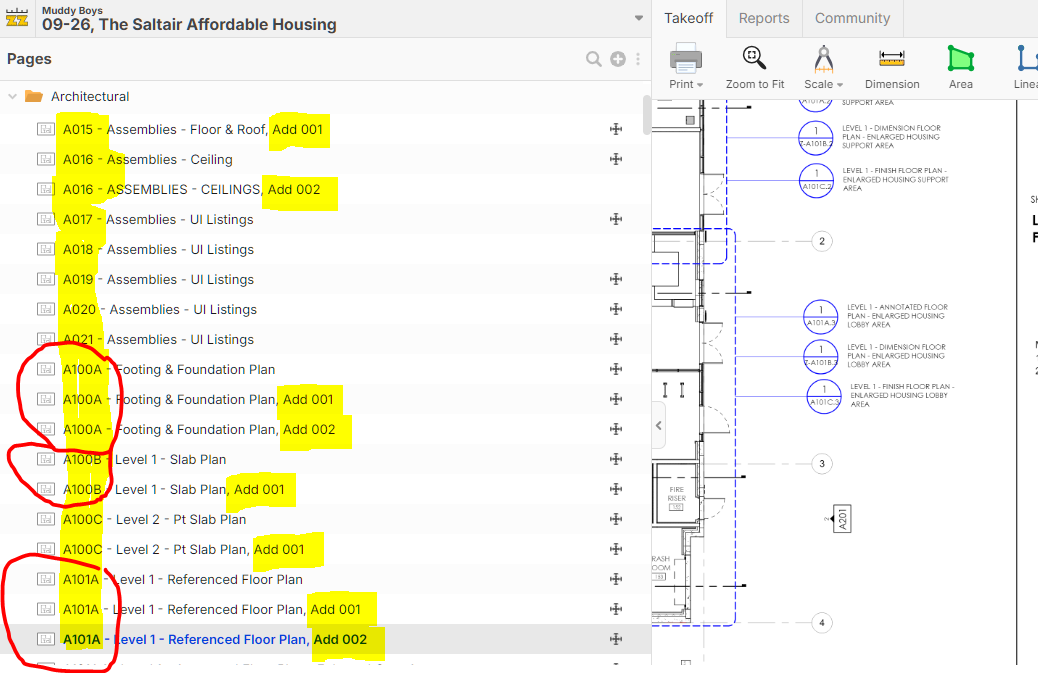Viewport: 1038px width, 673px height.
Task: Click the A201 section marker on drawing
Action: coord(843,520)
